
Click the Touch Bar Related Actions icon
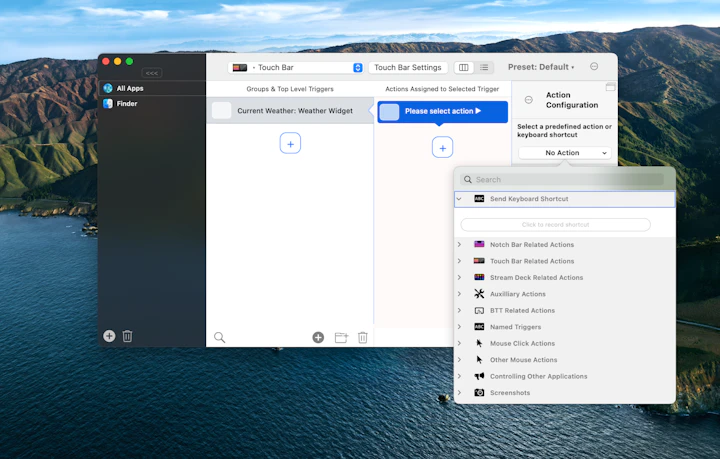479,261
